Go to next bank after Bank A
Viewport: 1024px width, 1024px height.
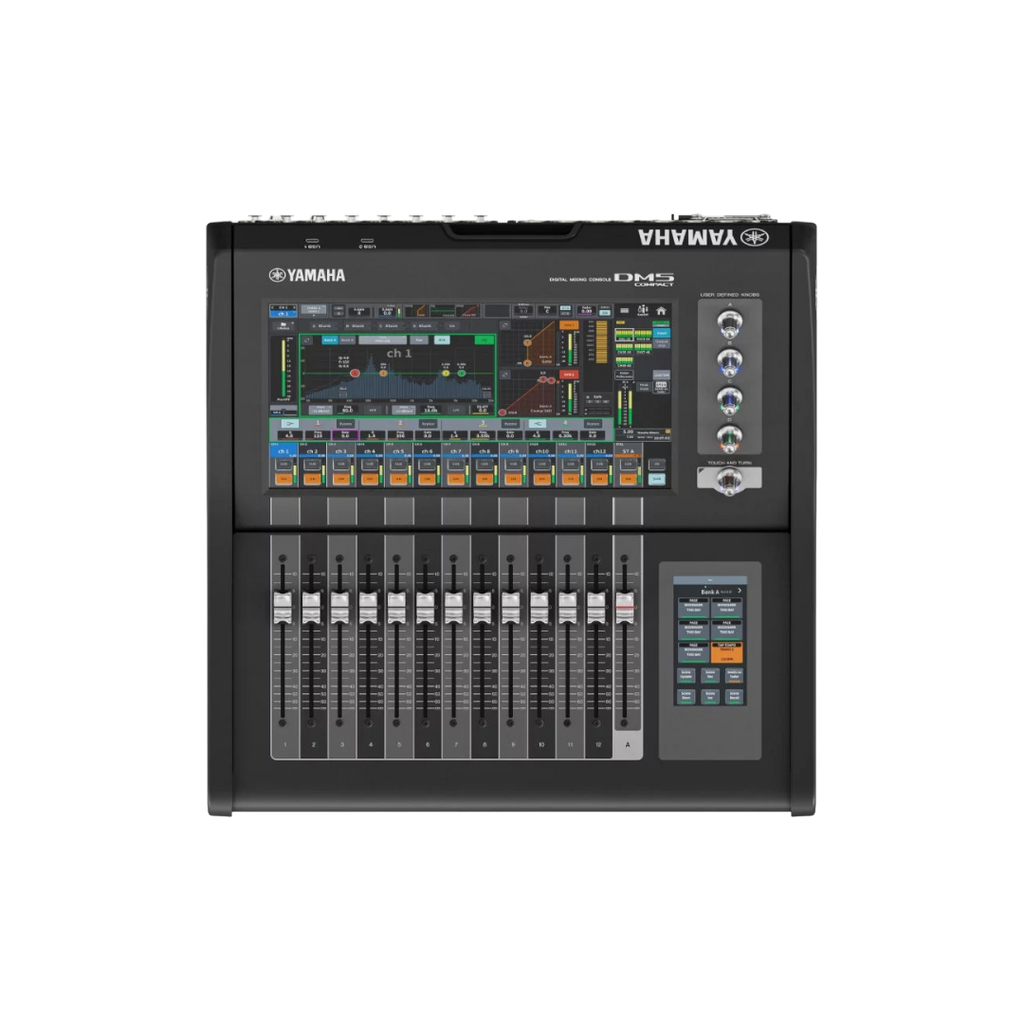(739, 590)
